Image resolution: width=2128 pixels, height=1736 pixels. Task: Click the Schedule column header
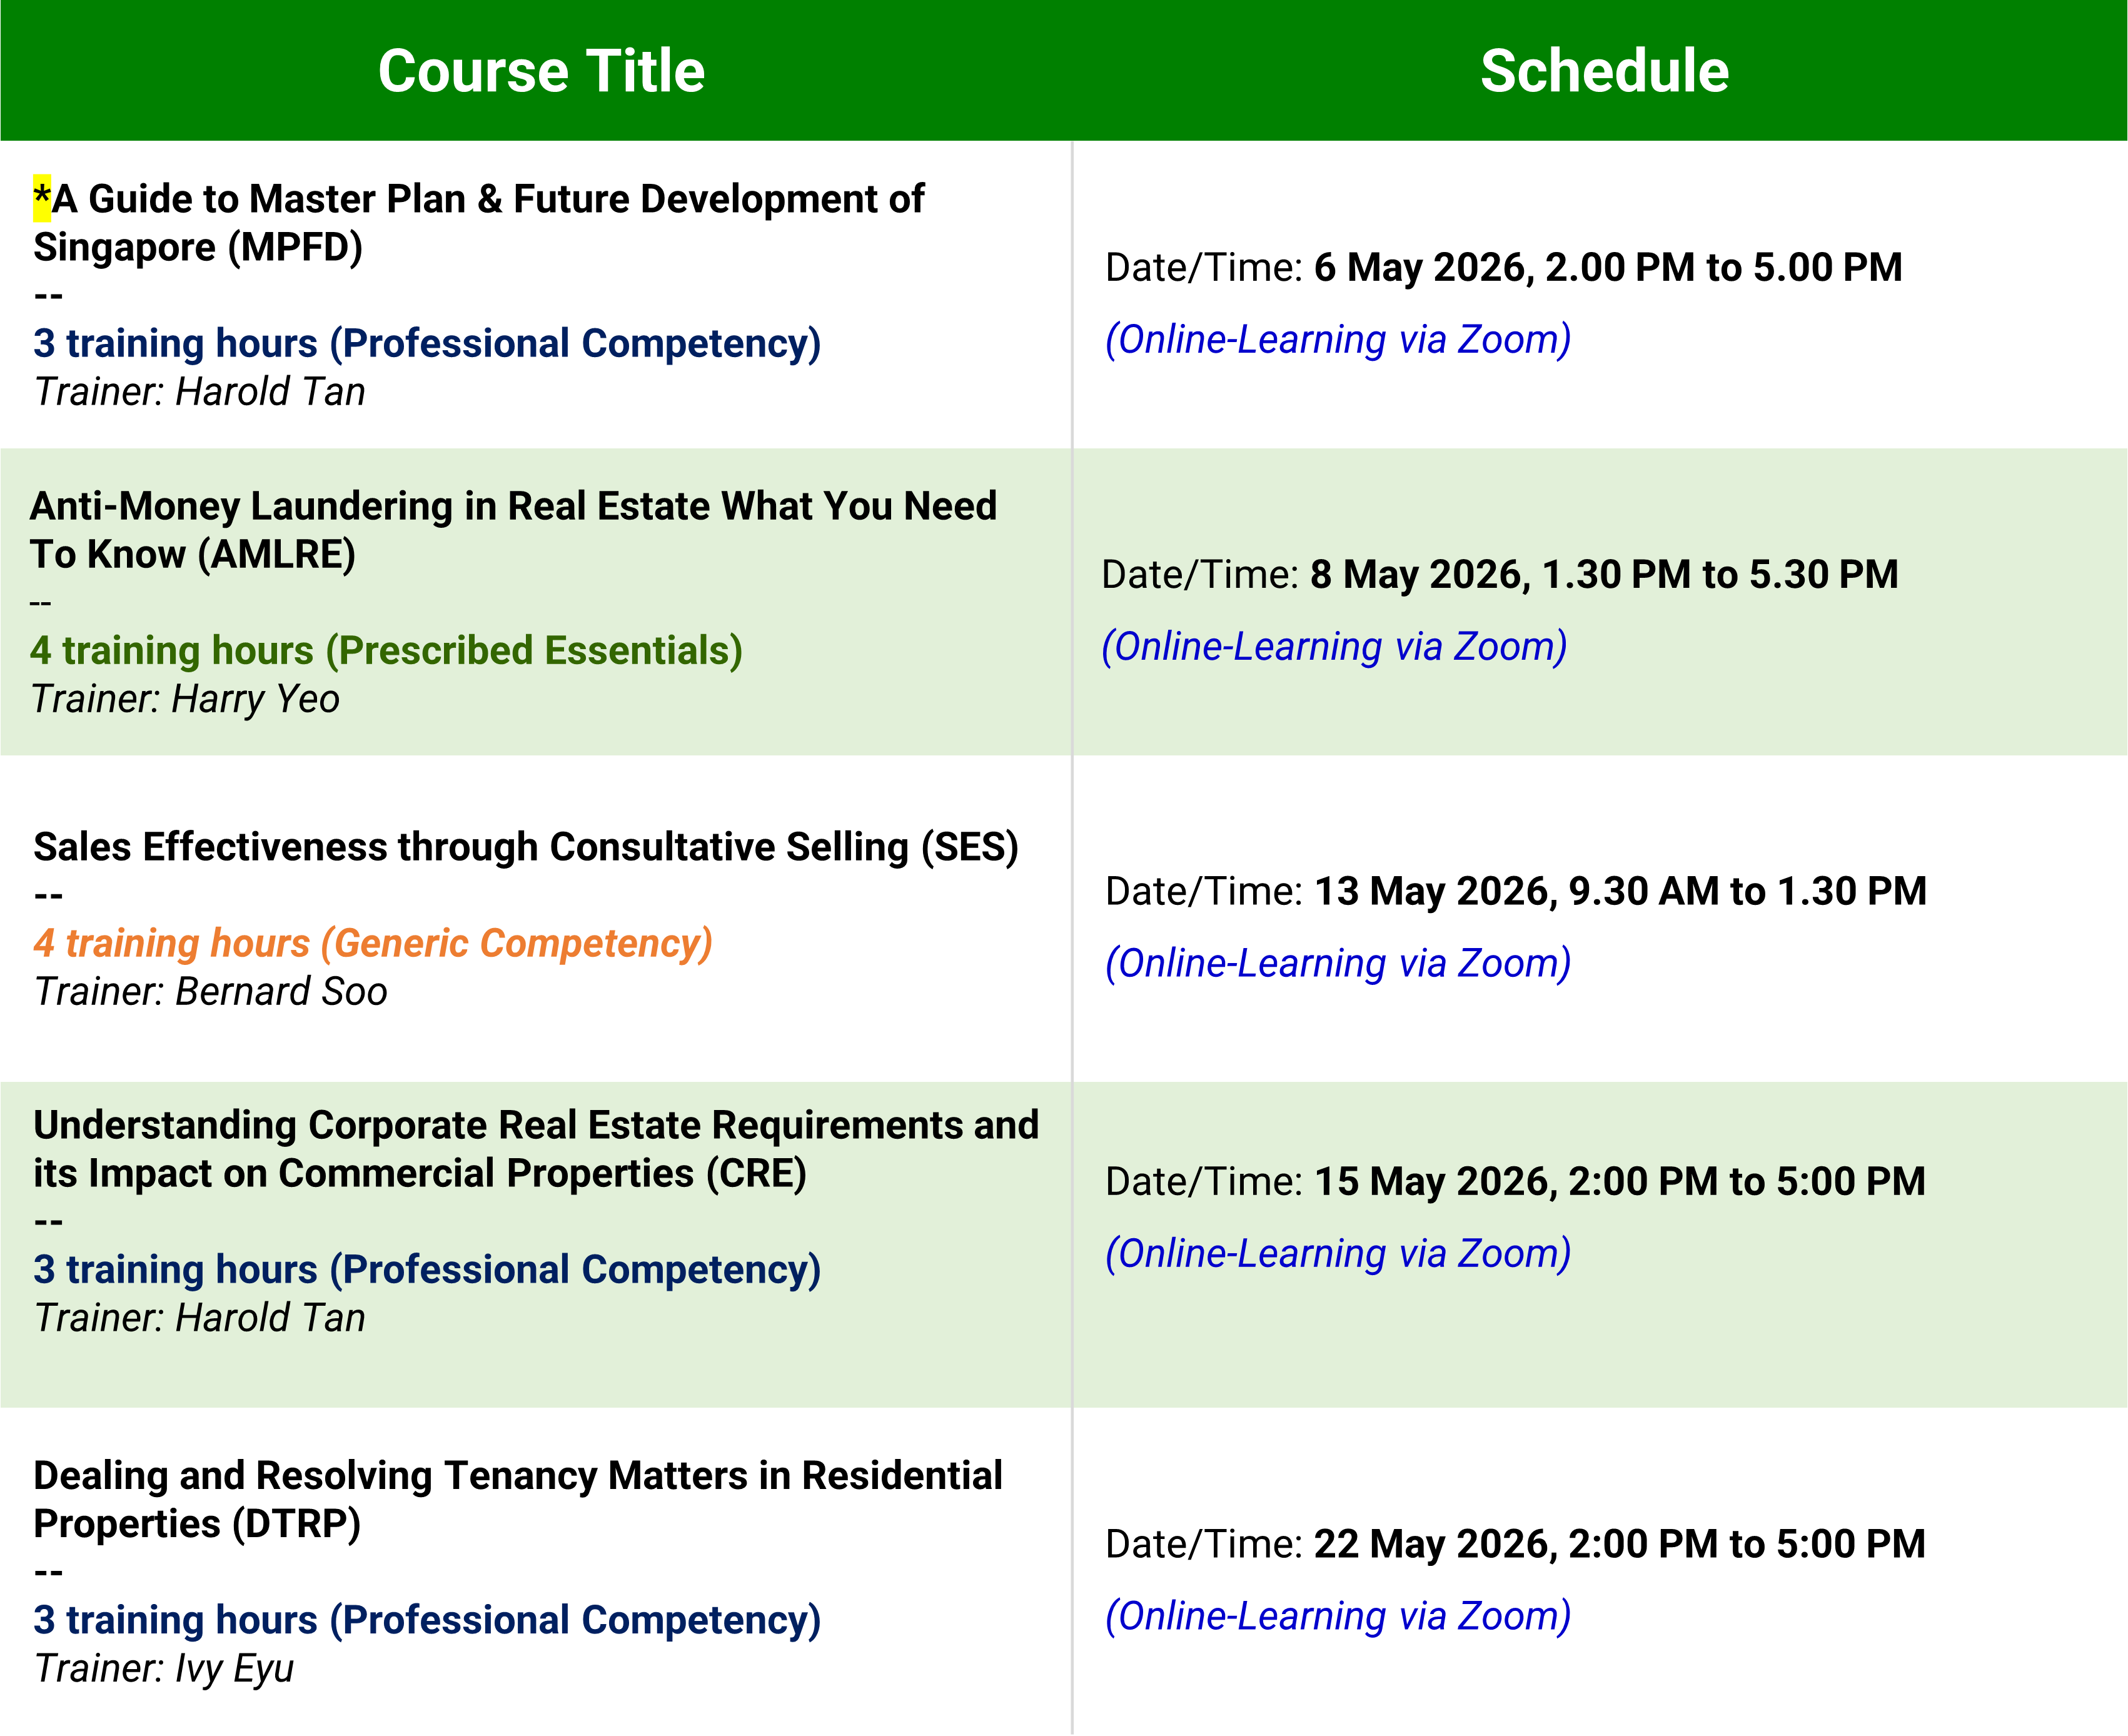click(1604, 71)
